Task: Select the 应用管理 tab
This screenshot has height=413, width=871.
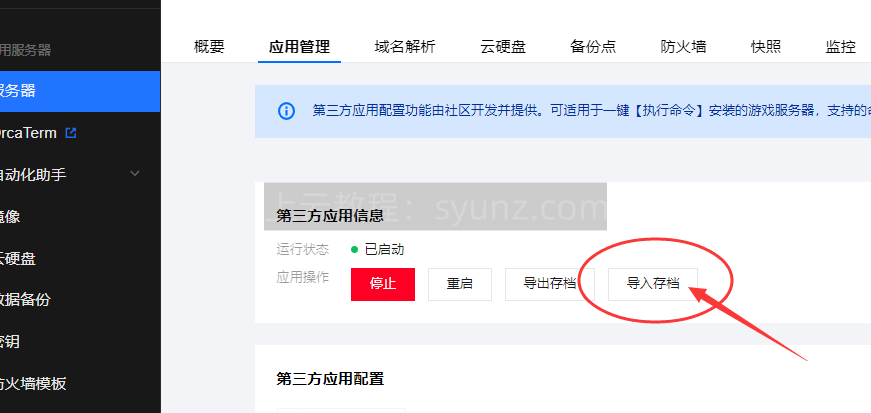Action: pyautogui.click(x=299, y=47)
